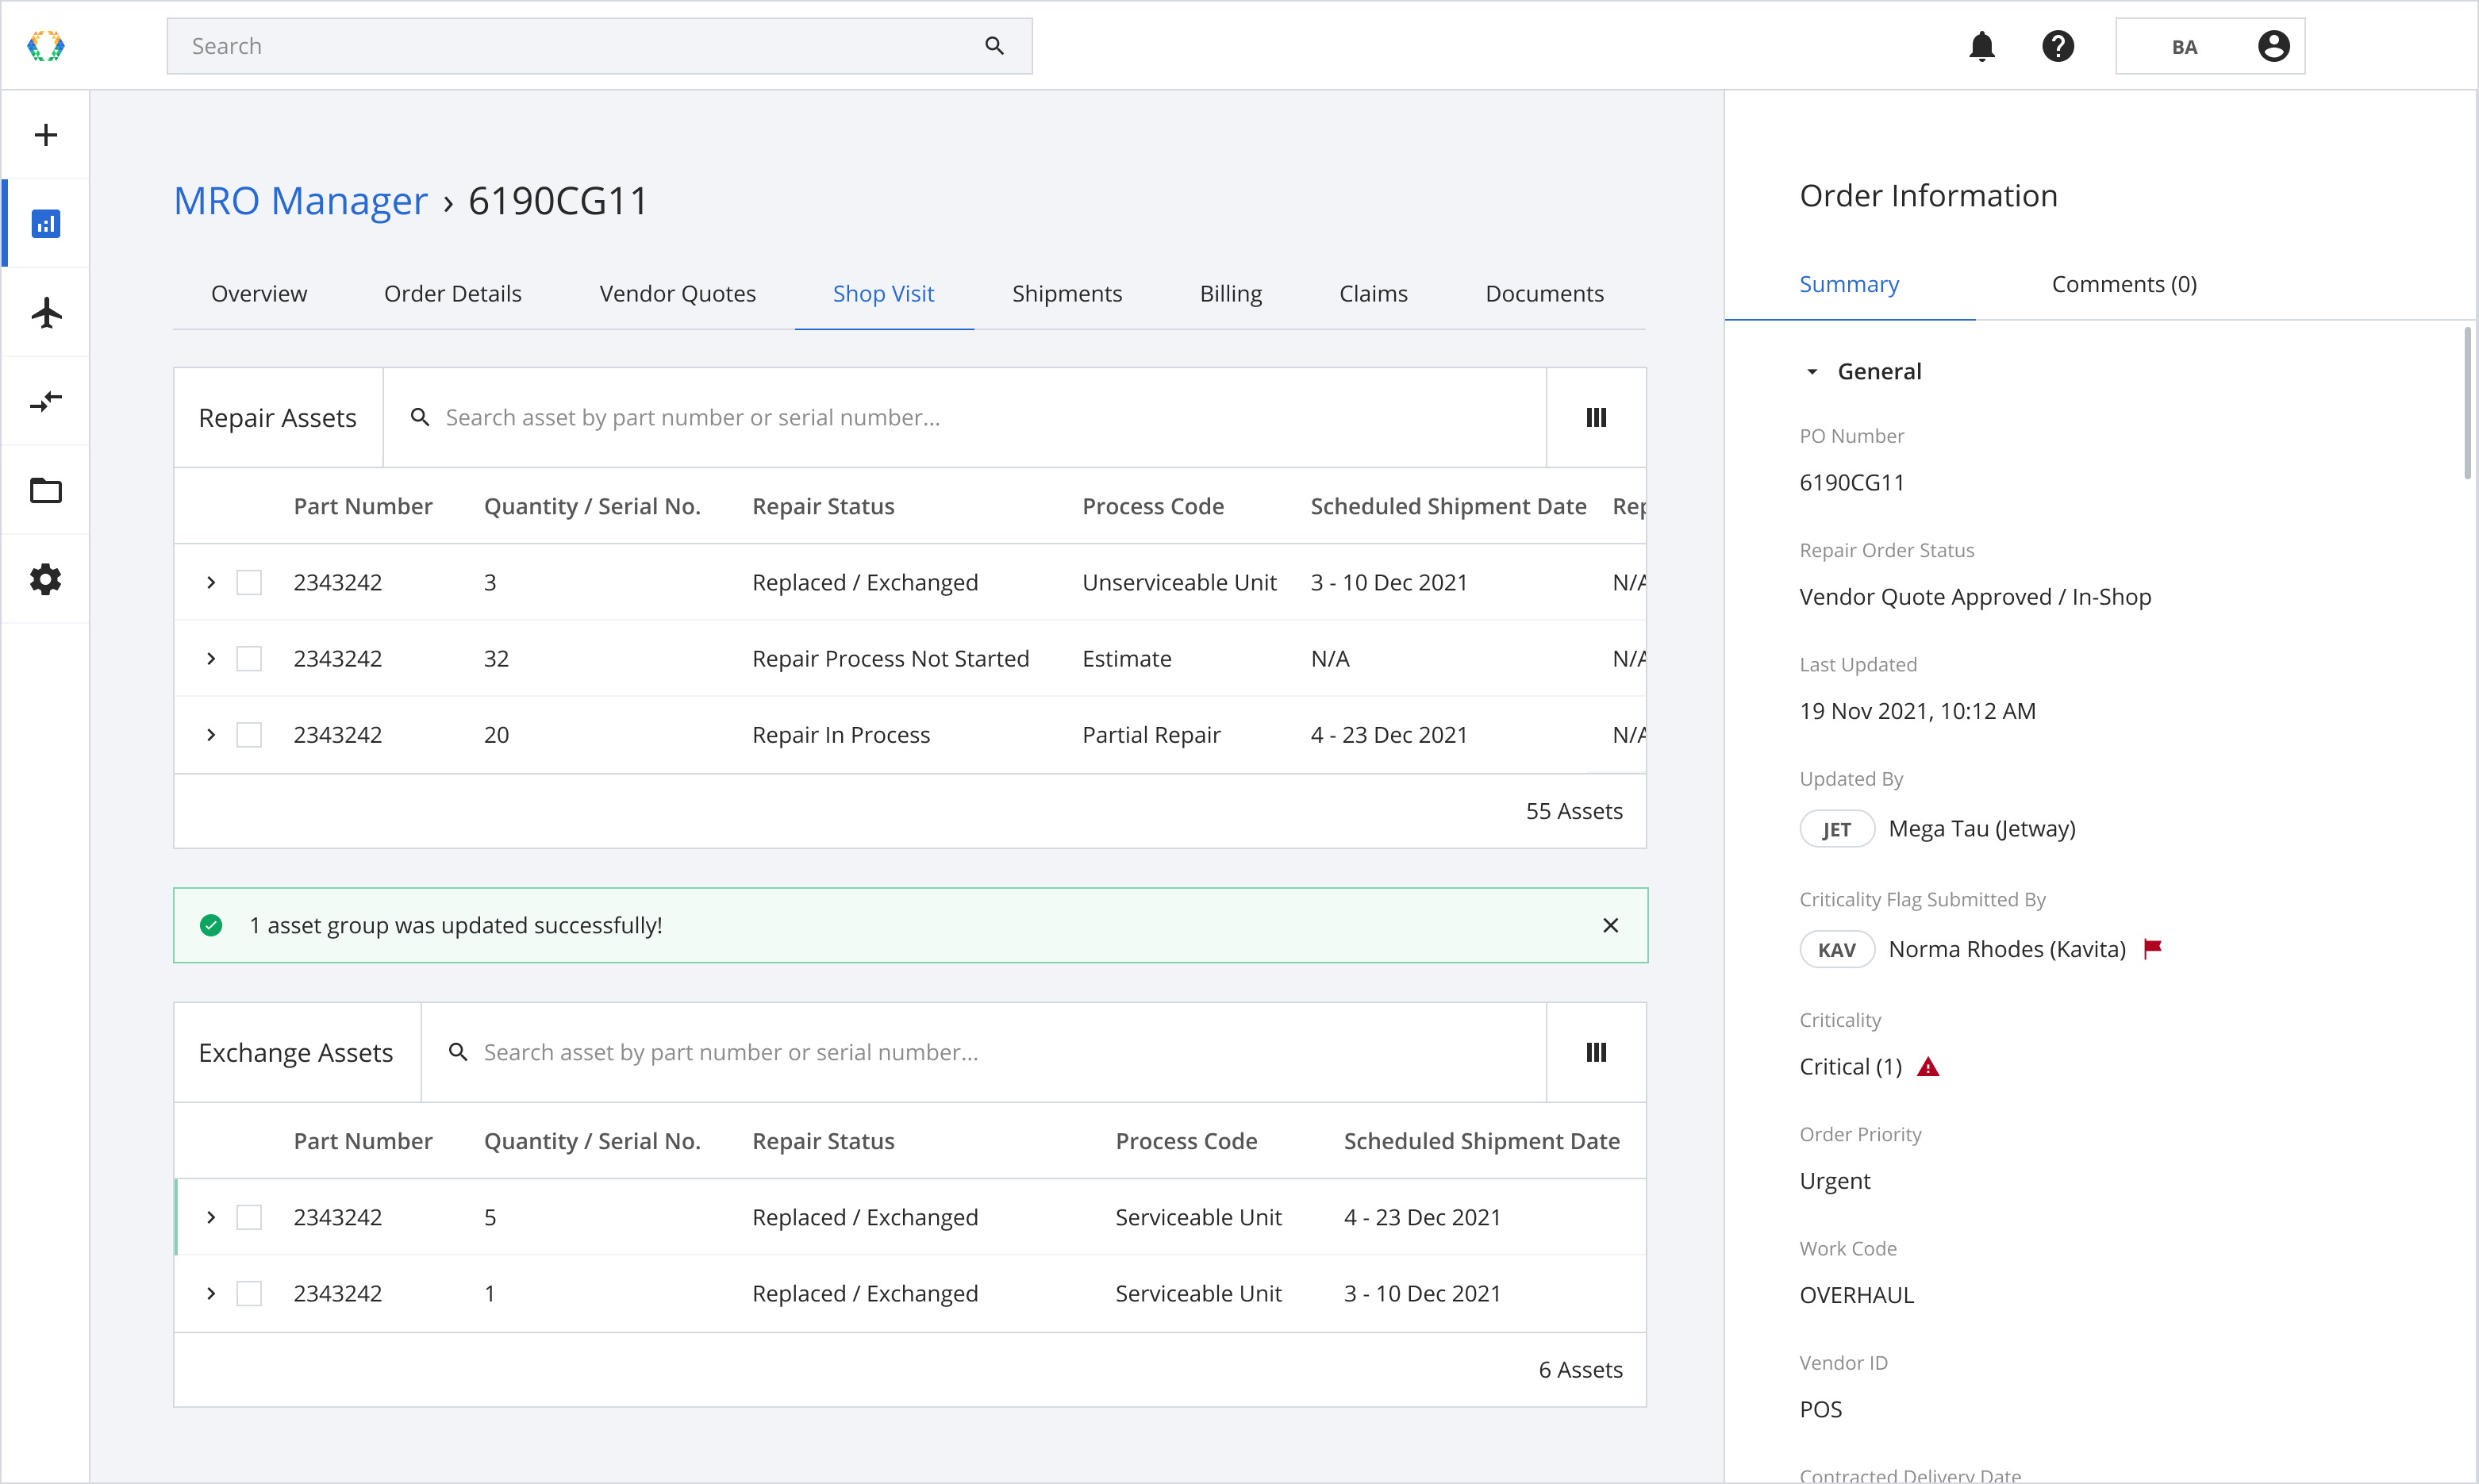The width and height of the screenshot is (2479, 1484).
Task: Click the '6 Assets' count text
Action: point(1580,1370)
